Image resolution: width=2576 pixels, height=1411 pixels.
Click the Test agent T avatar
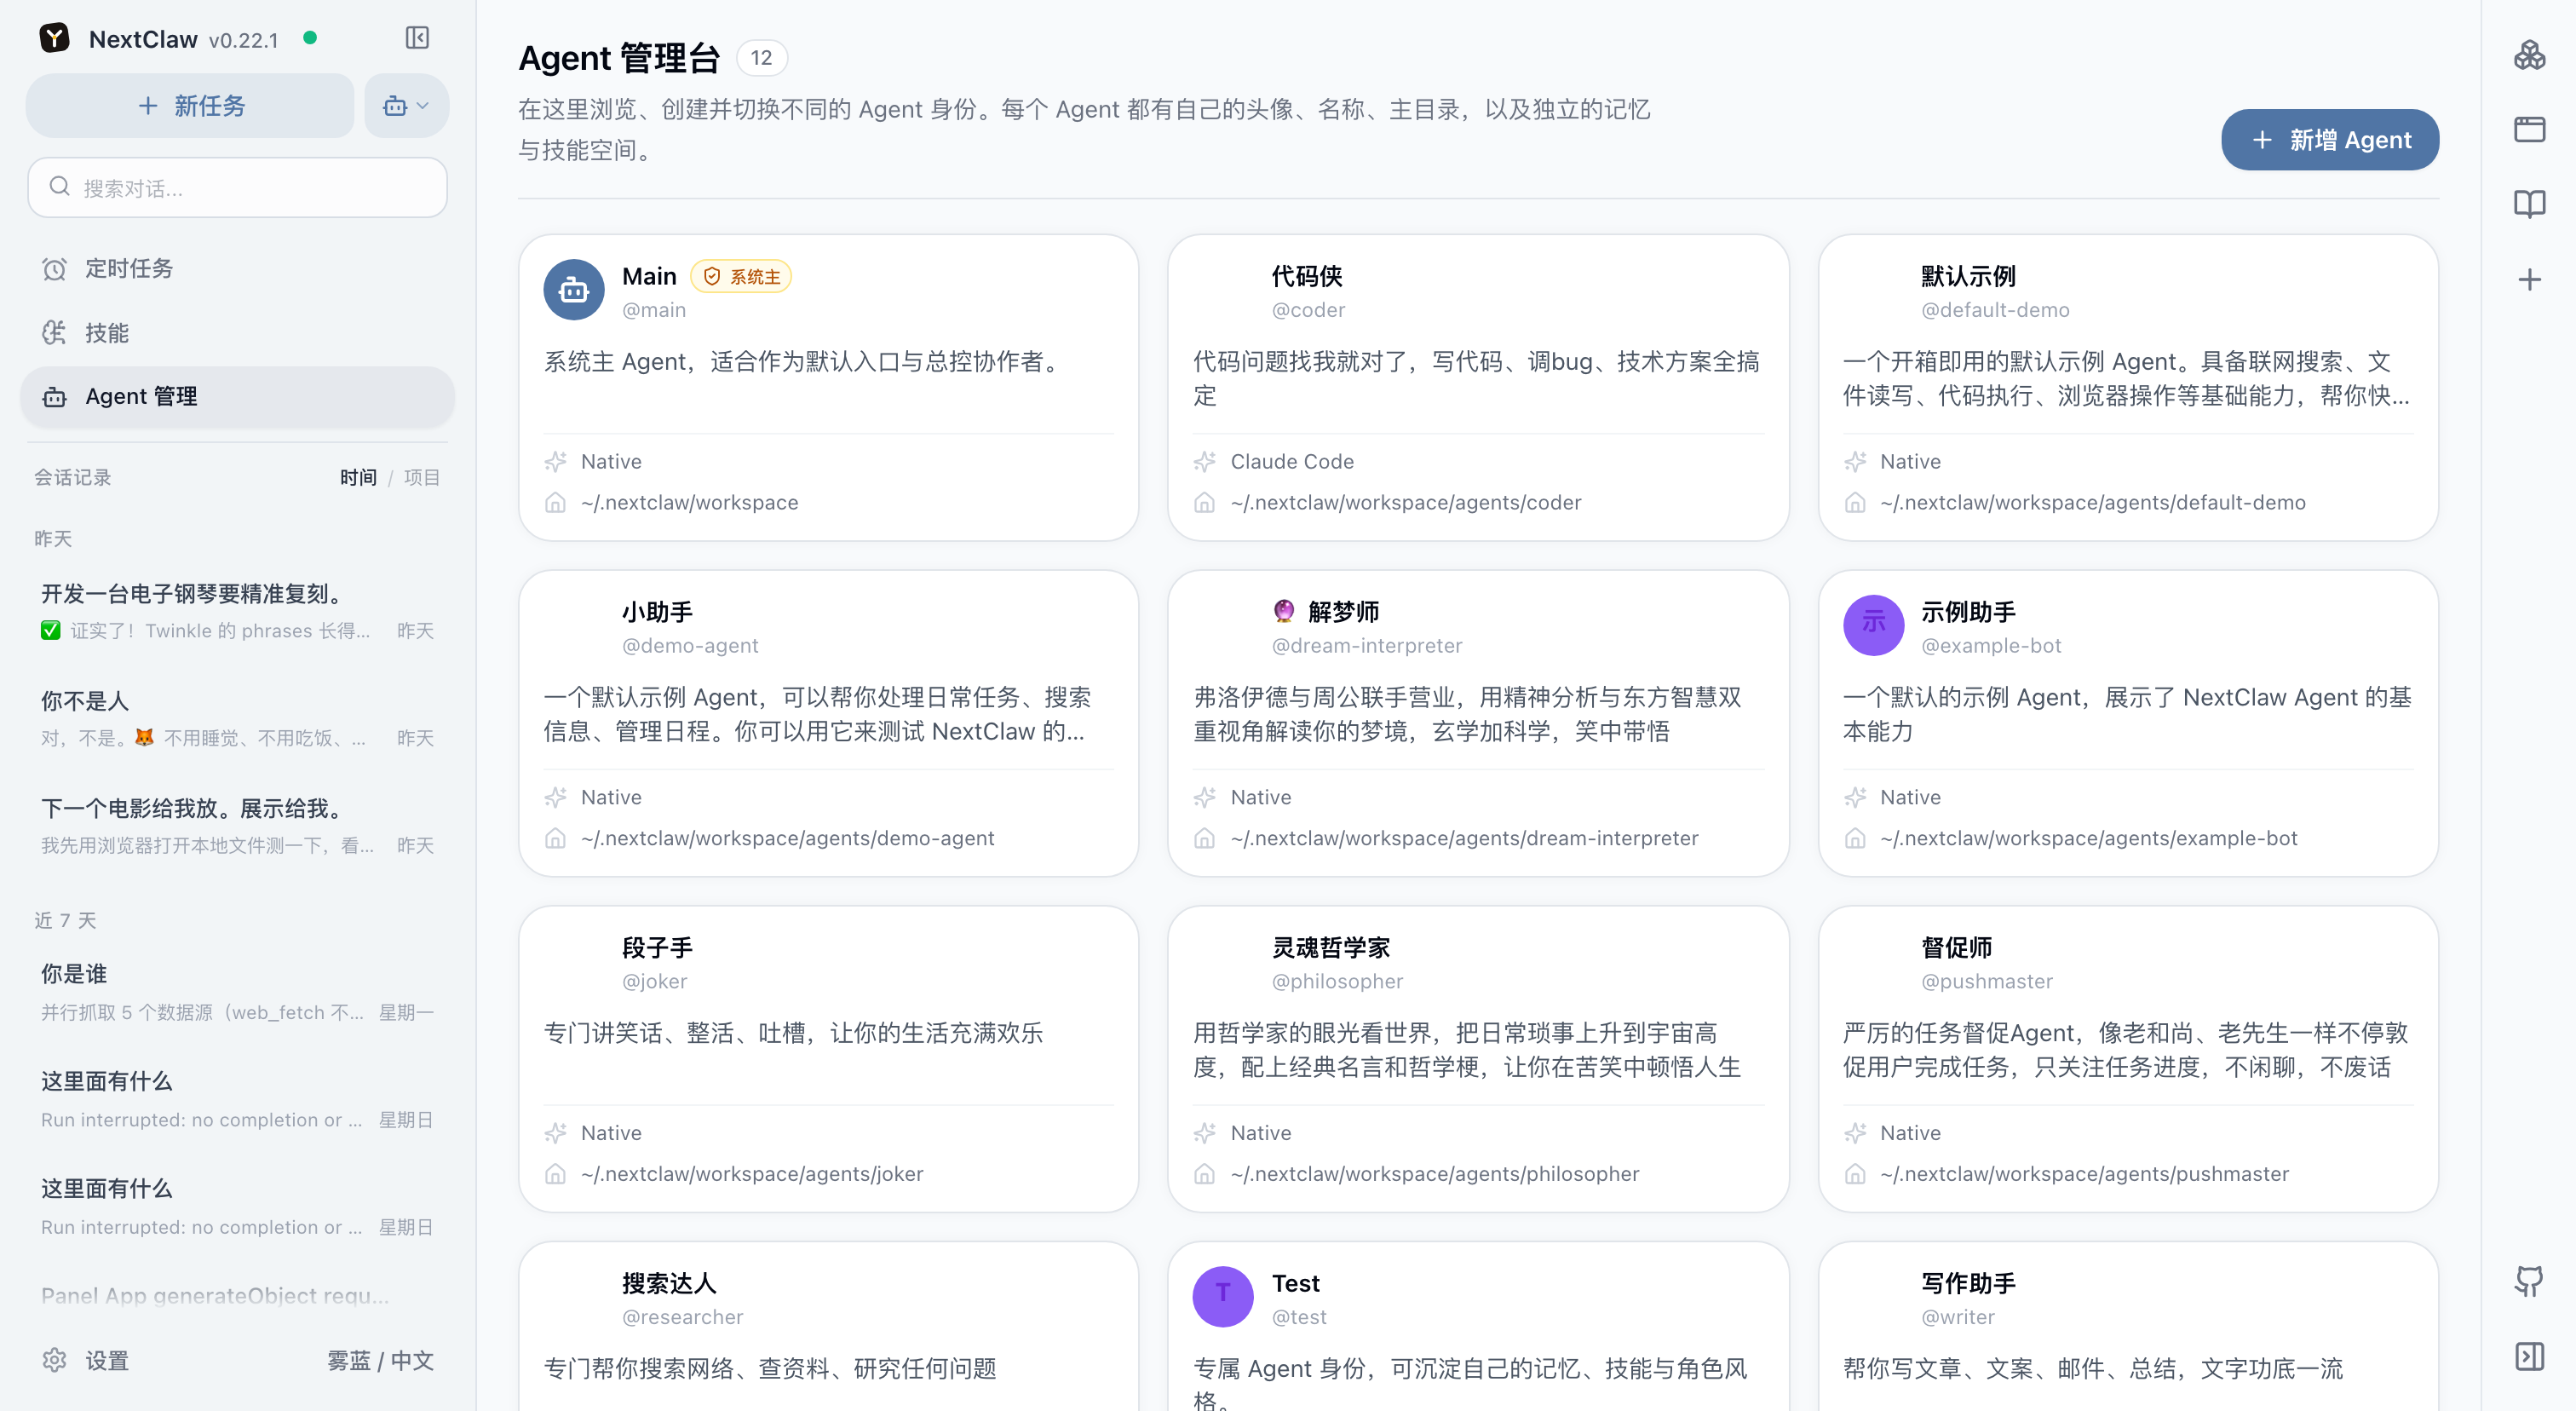[1223, 1296]
